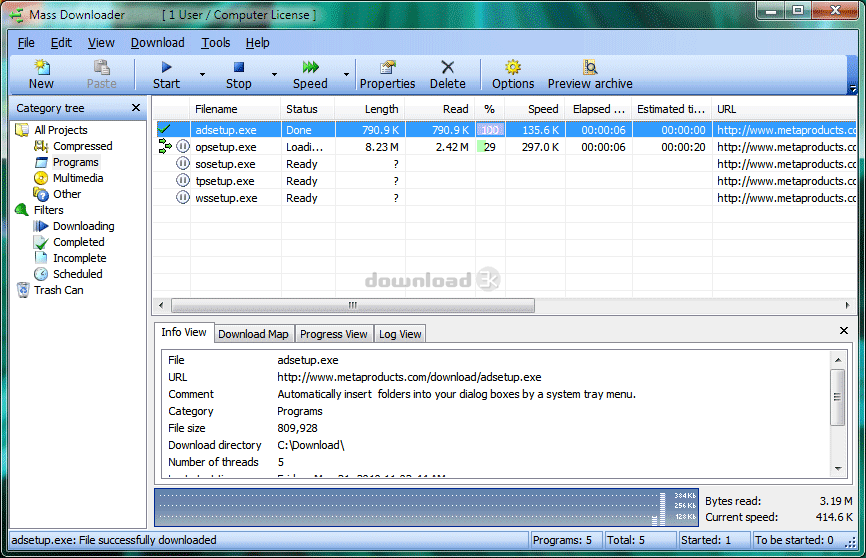Open the File menu

(x=26, y=43)
